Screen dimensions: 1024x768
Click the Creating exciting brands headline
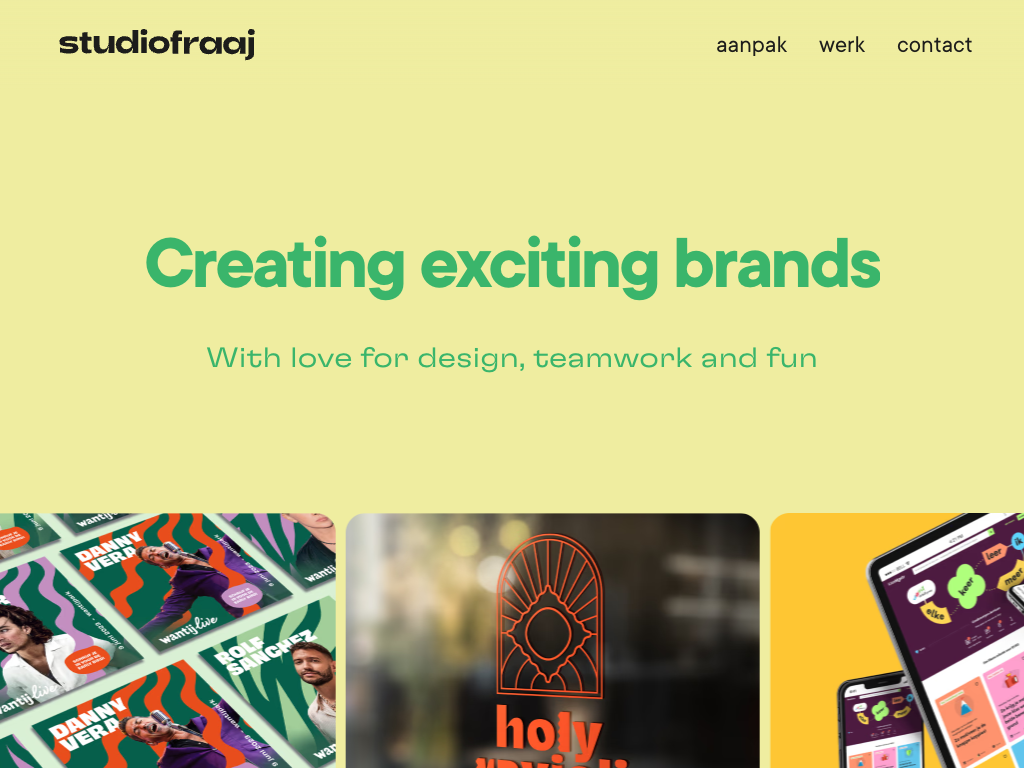pyautogui.click(x=513, y=265)
